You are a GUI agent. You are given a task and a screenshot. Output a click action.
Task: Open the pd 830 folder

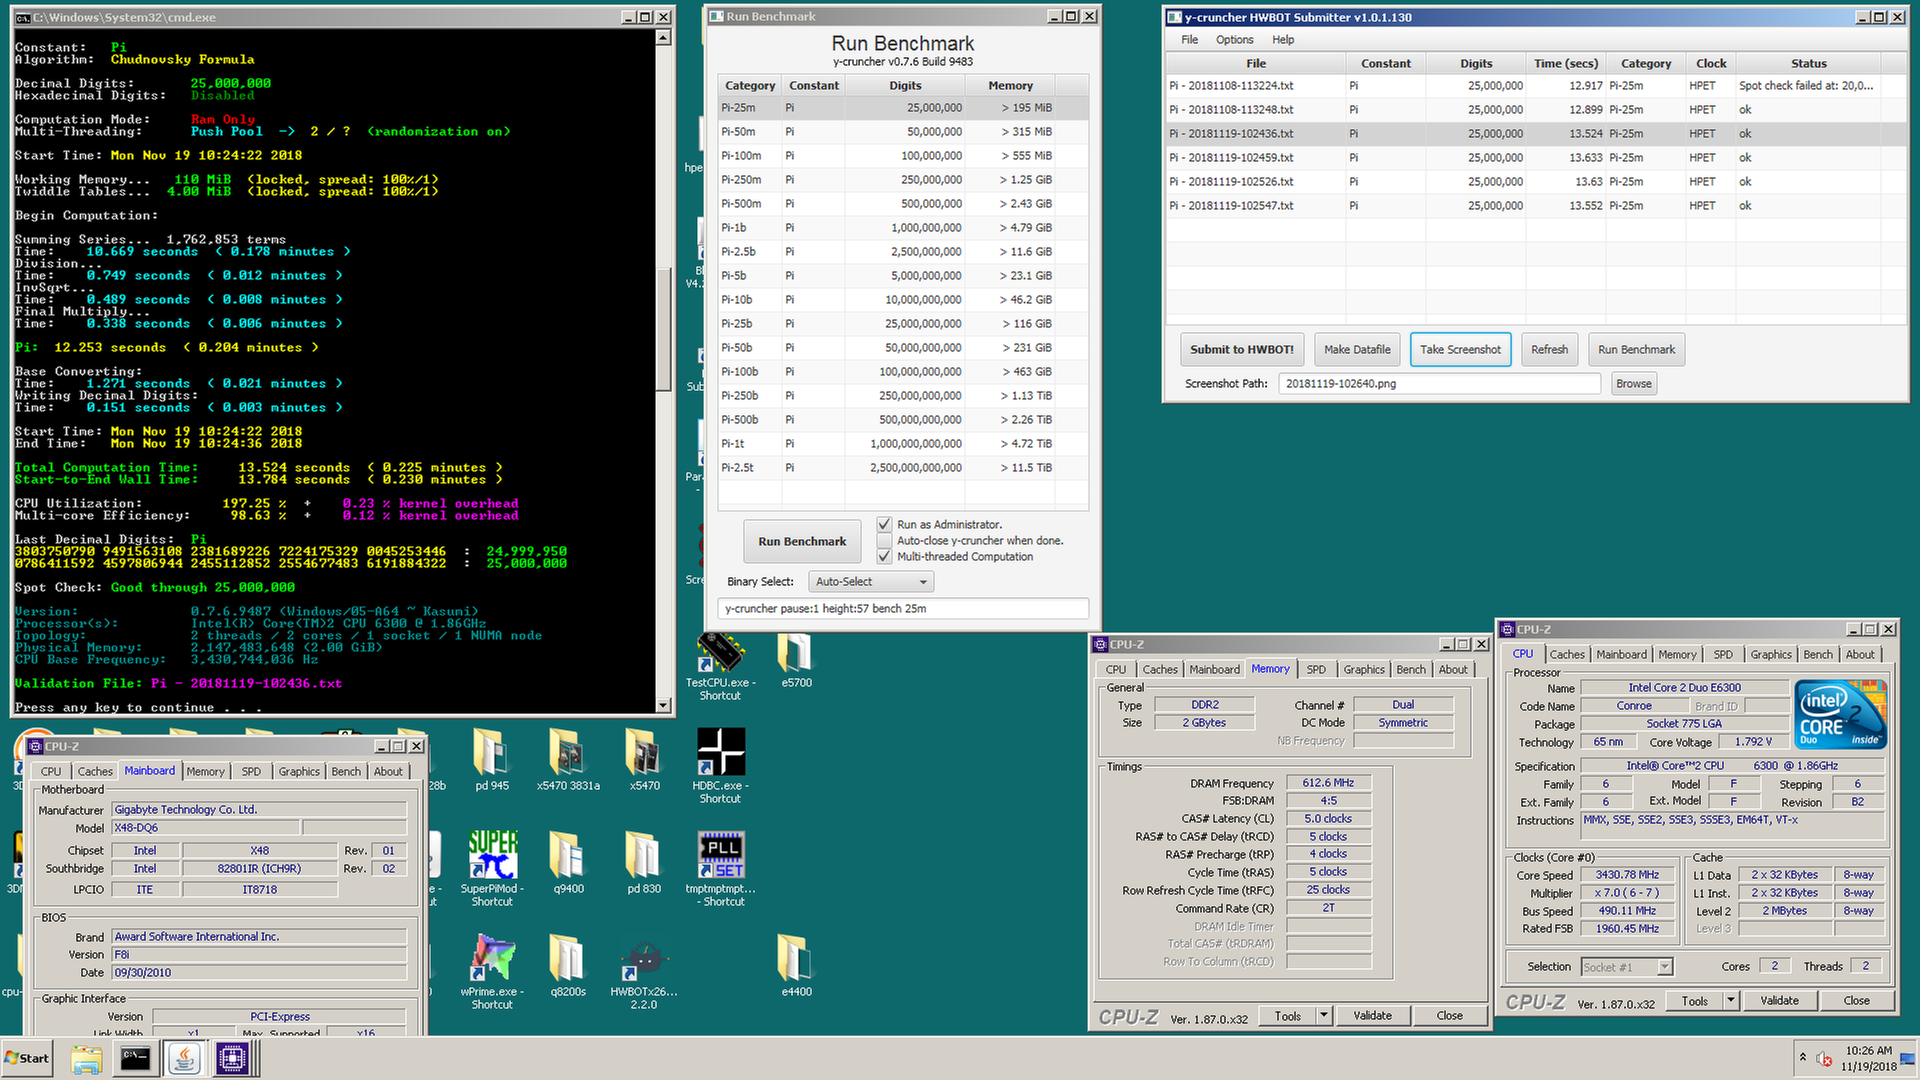click(643, 855)
